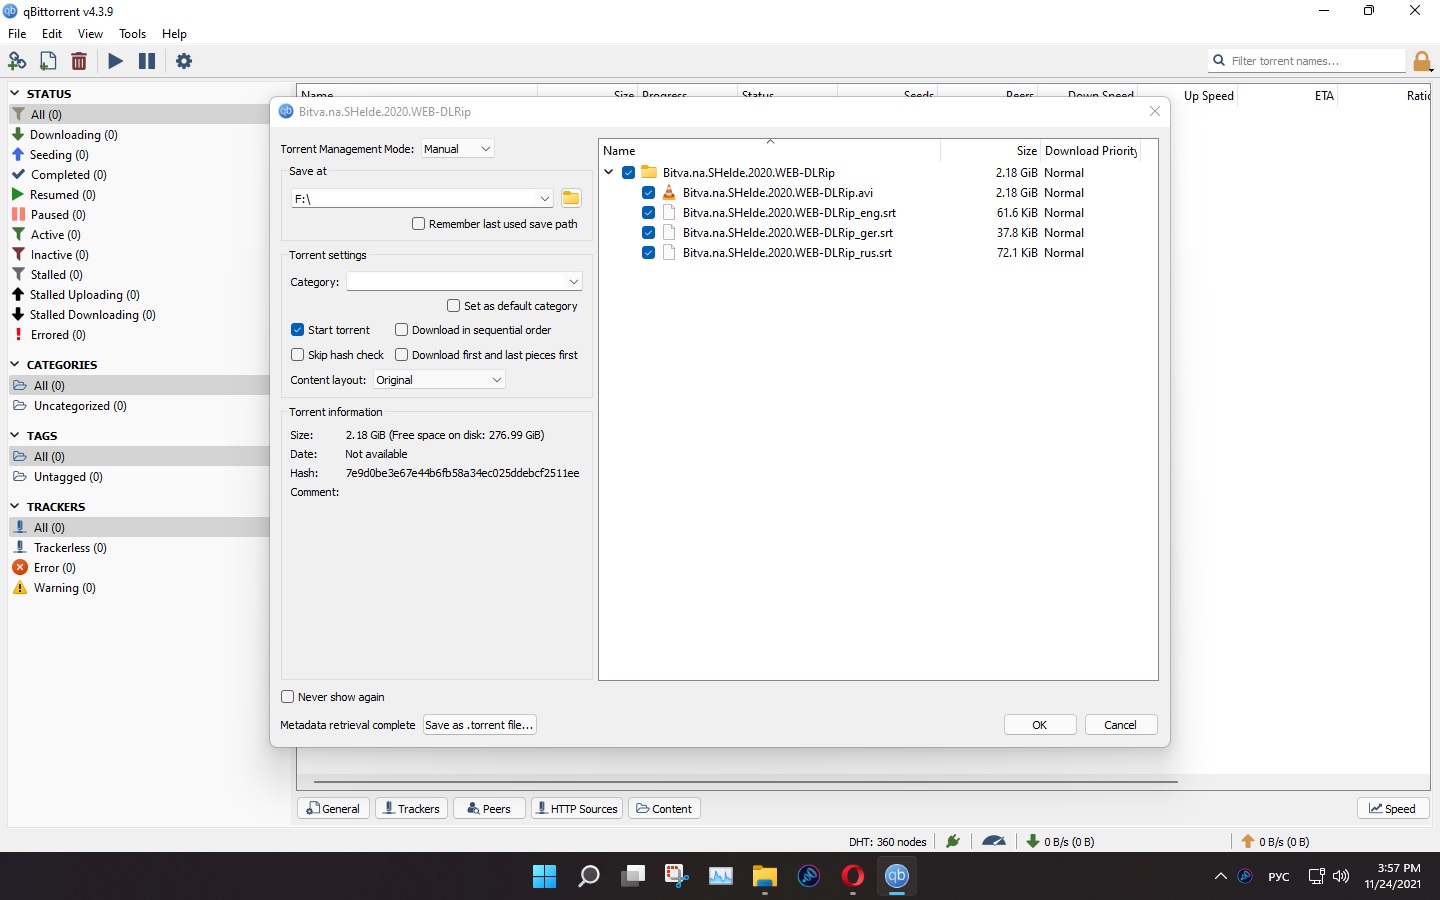Viewport: 1440px width, 900px height.
Task: Uncheck the WEB-DLRip_rus.srt file checkbox
Action: (648, 253)
